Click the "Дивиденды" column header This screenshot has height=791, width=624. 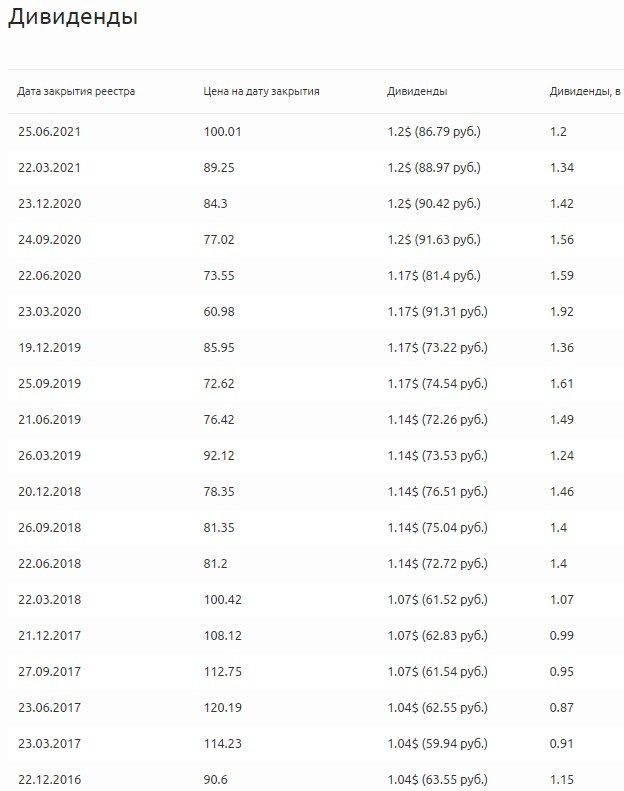[417, 92]
